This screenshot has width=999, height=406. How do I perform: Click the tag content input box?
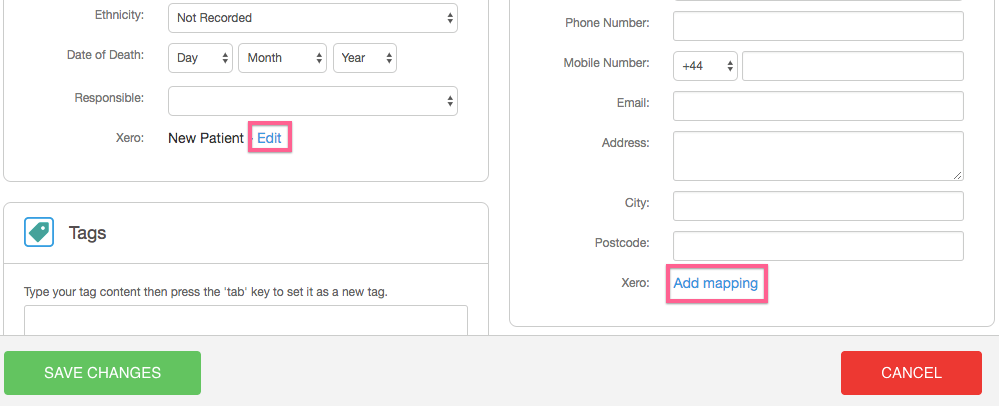[245, 320]
